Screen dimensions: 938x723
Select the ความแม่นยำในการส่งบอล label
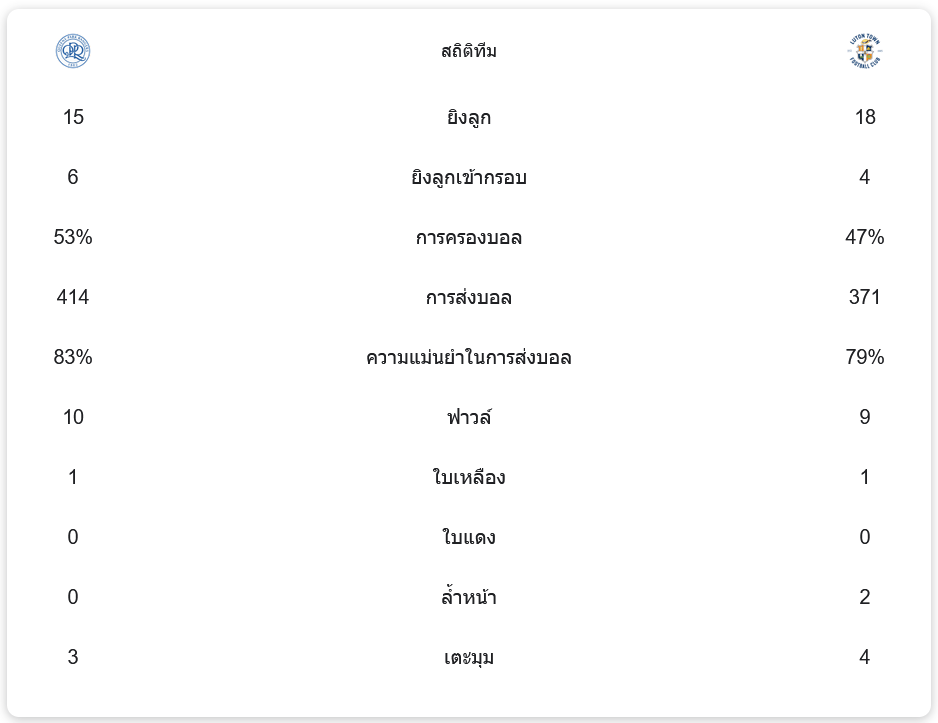tap(469, 358)
